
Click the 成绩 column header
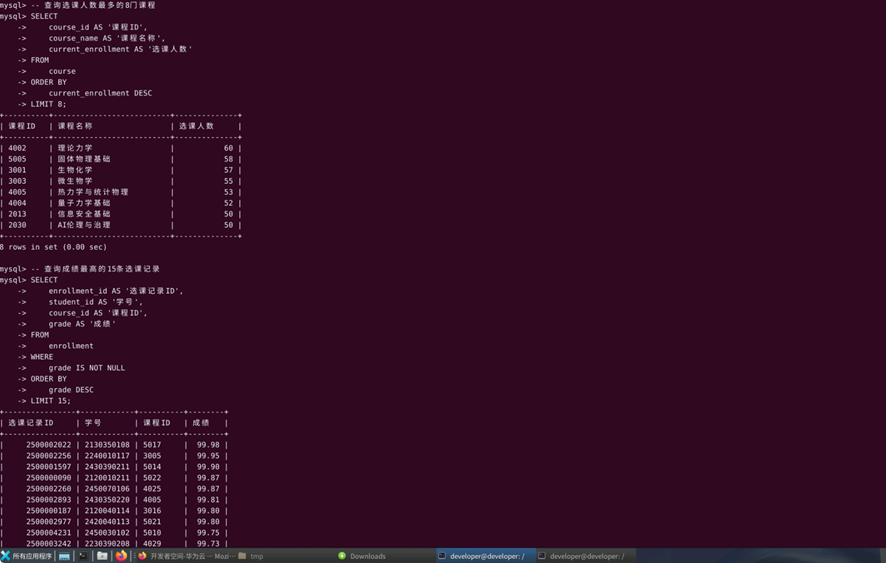coord(201,423)
